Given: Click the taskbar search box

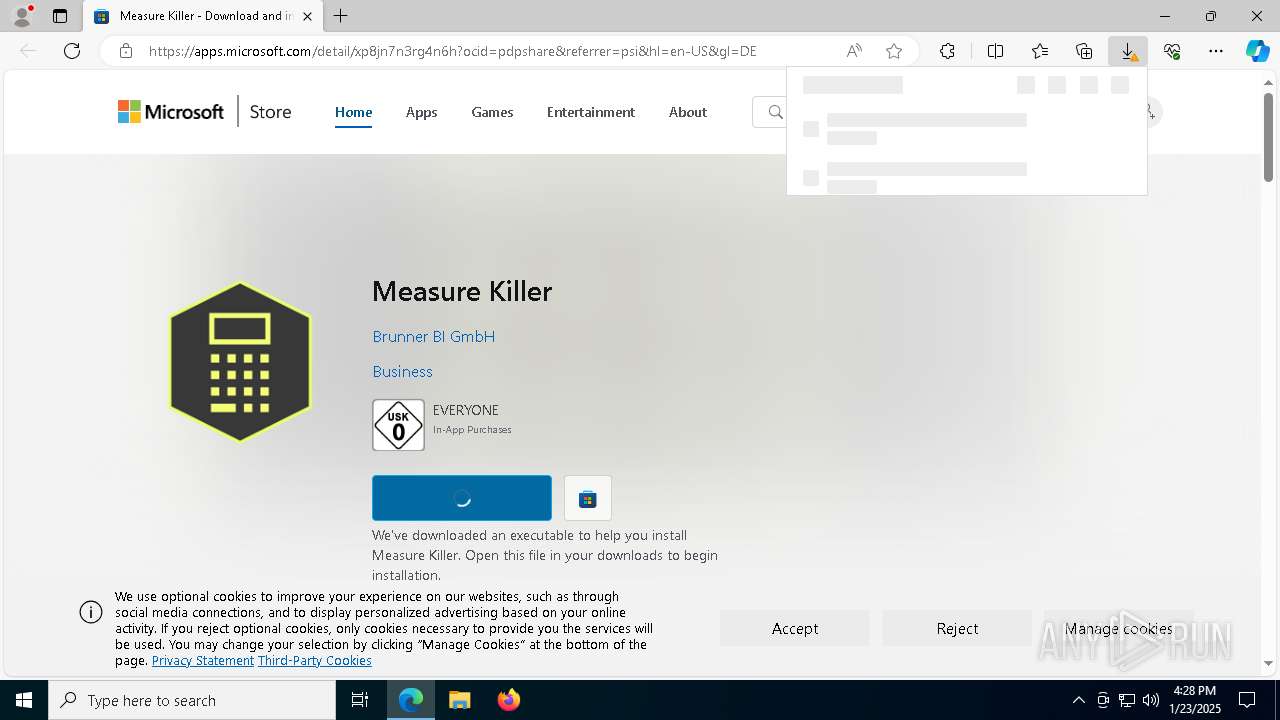Looking at the screenshot, I should point(192,700).
